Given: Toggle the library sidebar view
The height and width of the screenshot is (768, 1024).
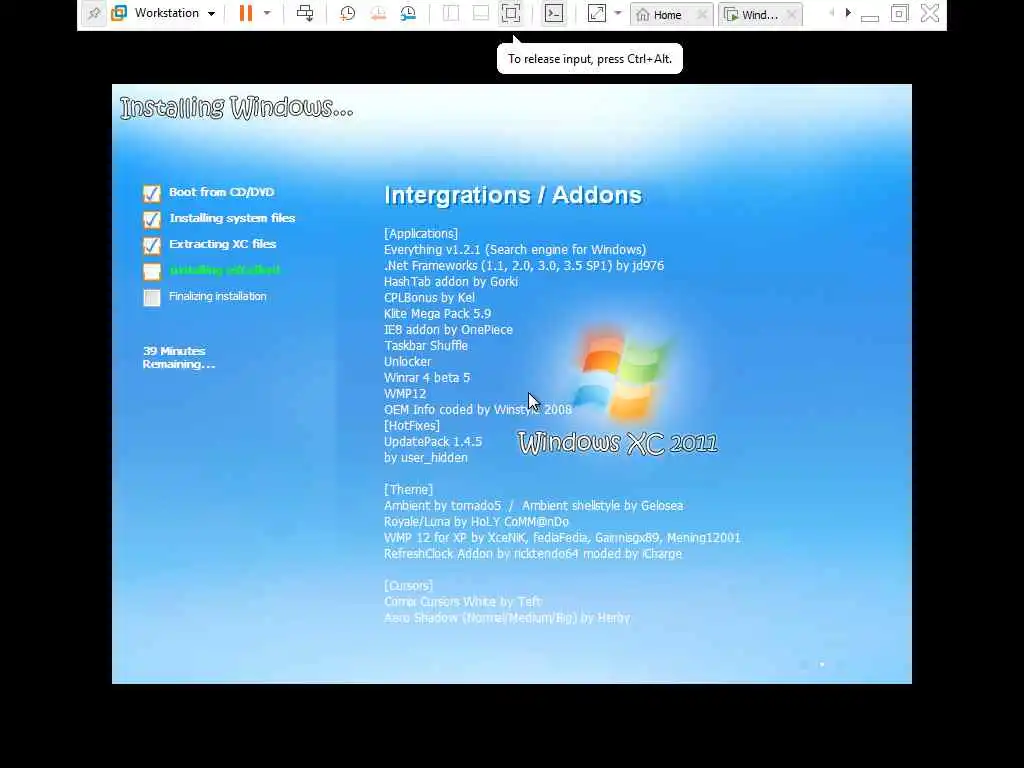Looking at the screenshot, I should [x=451, y=13].
